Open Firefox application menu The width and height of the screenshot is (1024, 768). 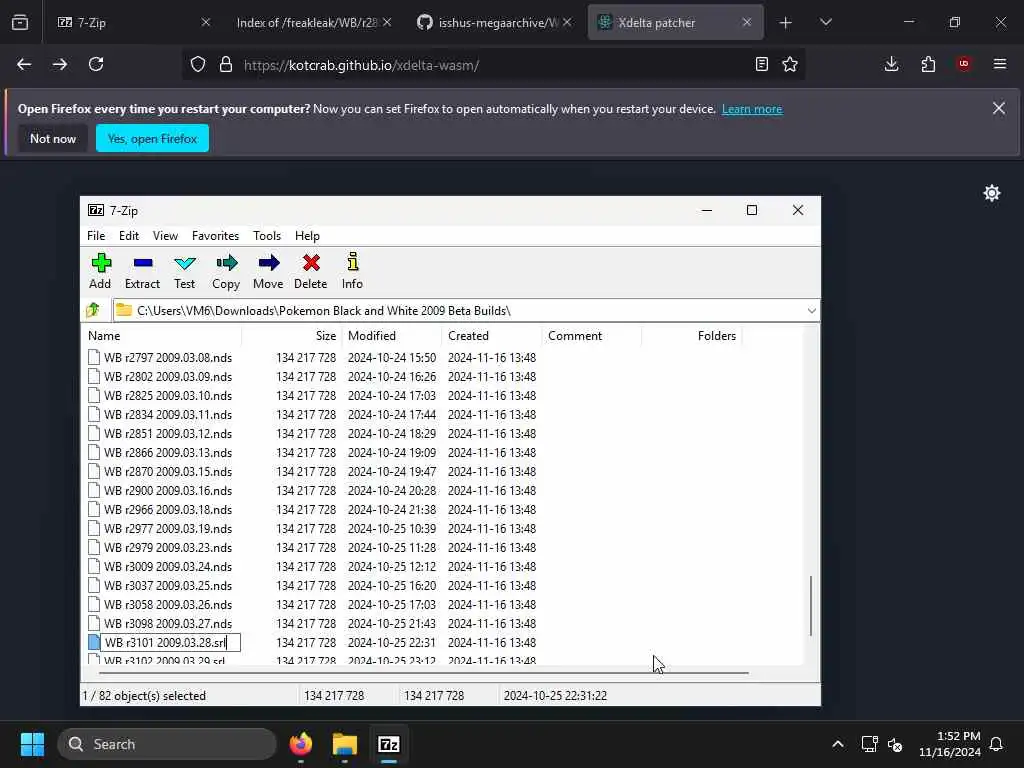[x=1000, y=64]
